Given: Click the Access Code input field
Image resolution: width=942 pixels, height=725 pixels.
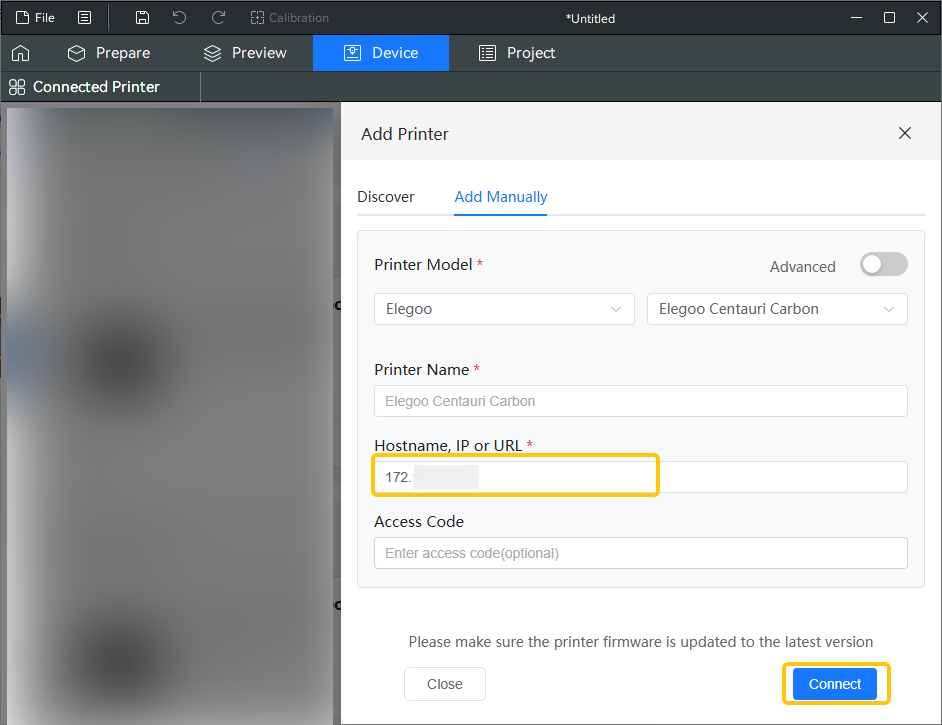Looking at the screenshot, I should pyautogui.click(x=640, y=553).
